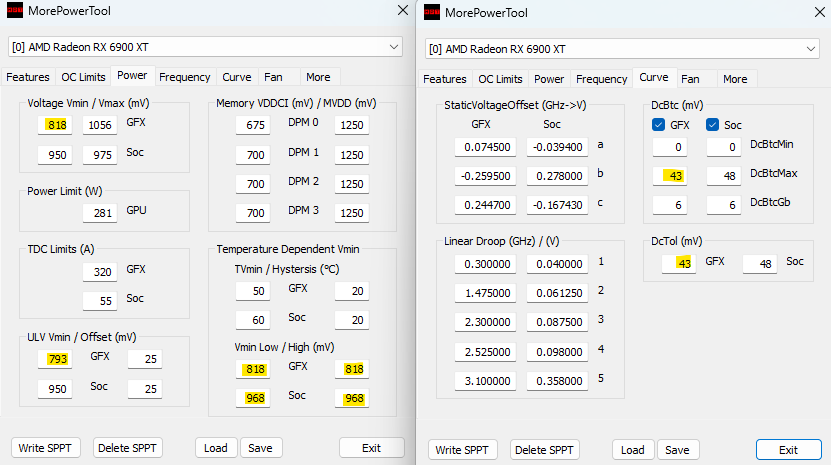Switch to Power tab in right window
Image resolution: width=831 pixels, height=465 pixels.
point(549,79)
